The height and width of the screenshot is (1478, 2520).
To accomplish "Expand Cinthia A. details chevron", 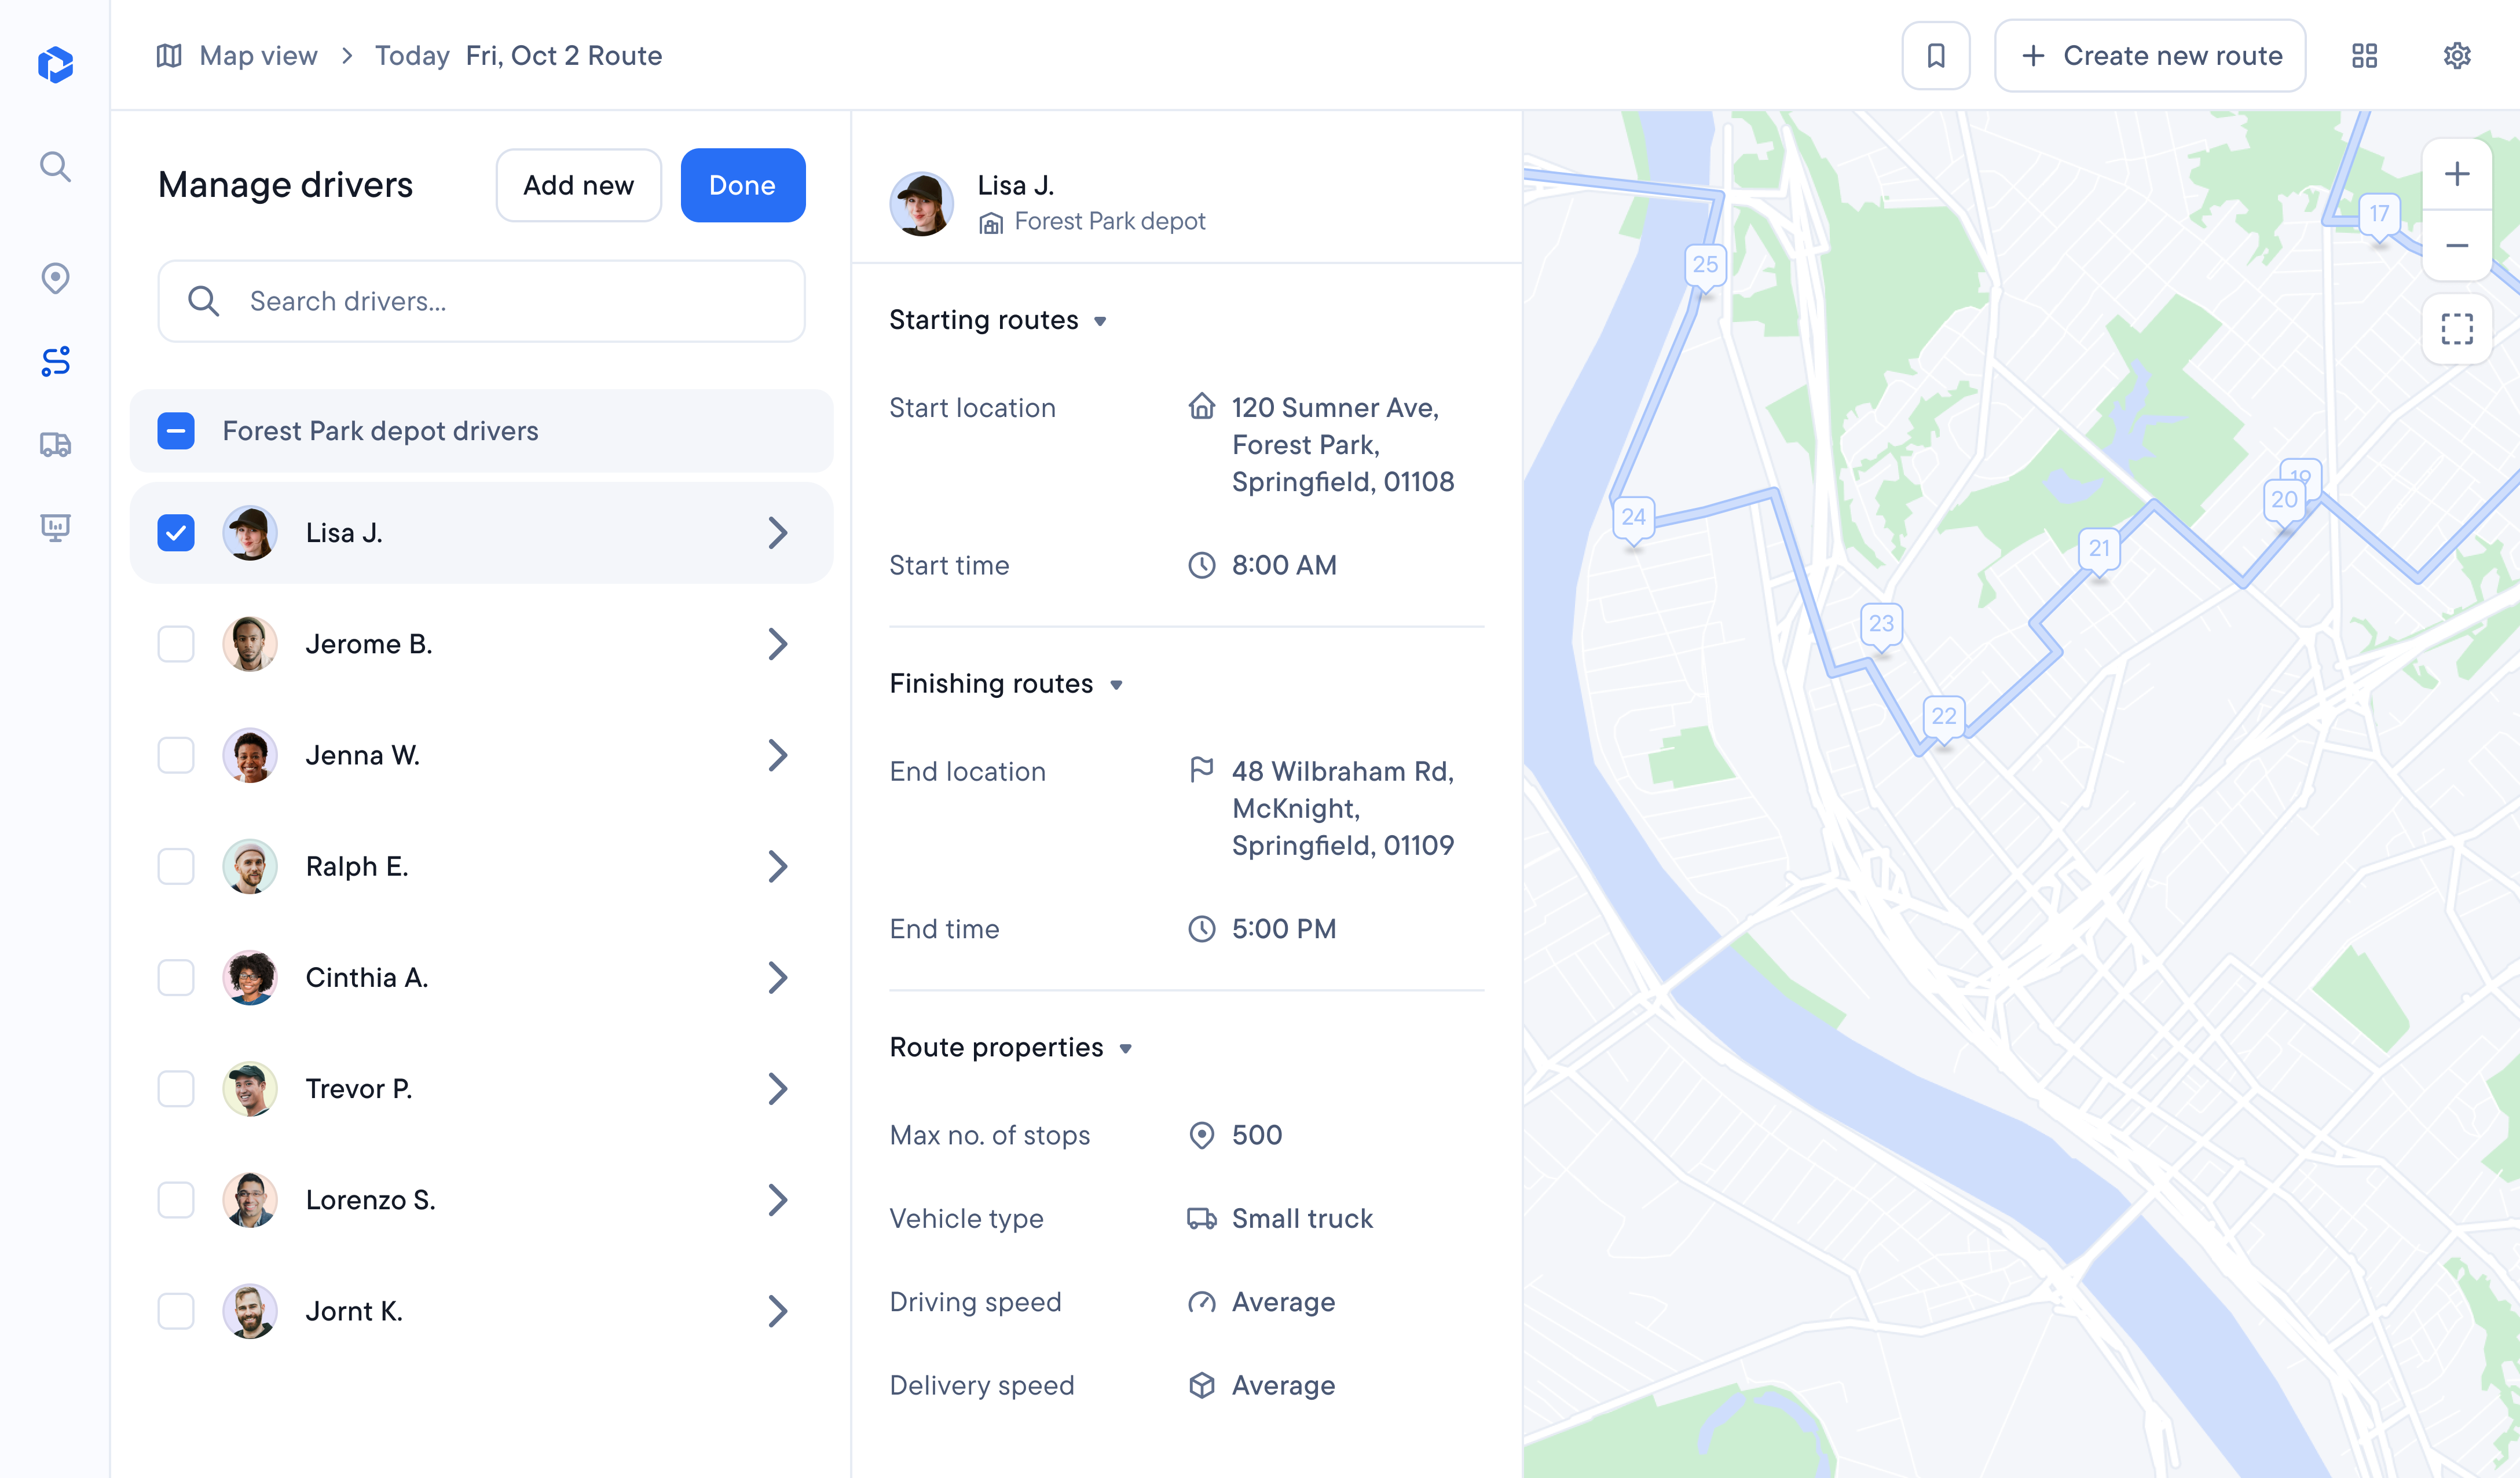I will pos(778,977).
